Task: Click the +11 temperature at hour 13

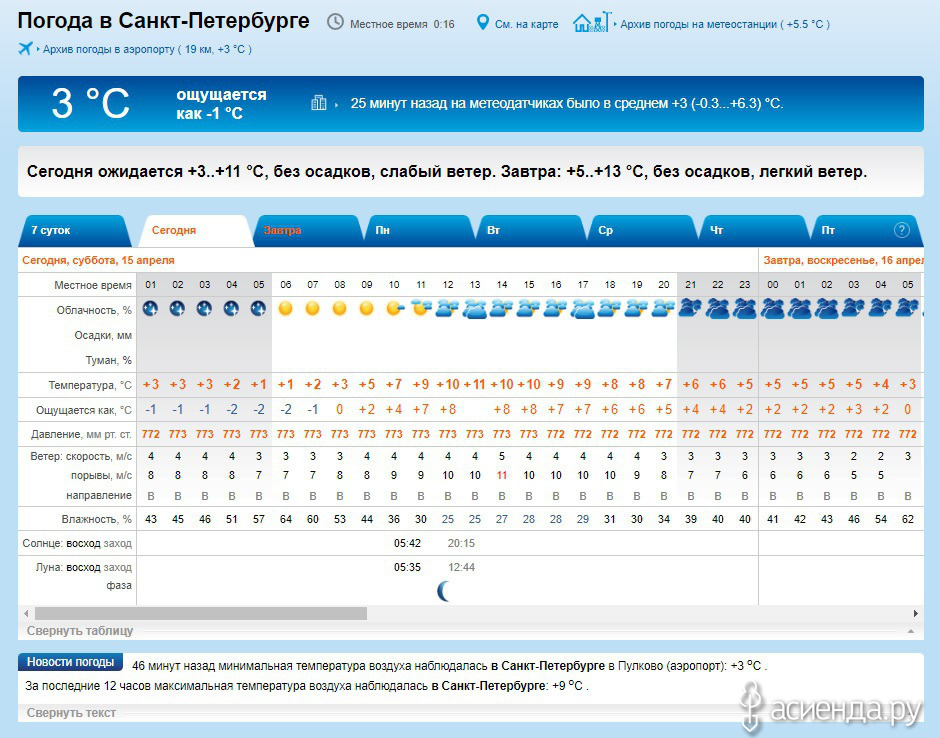Action: (474, 384)
